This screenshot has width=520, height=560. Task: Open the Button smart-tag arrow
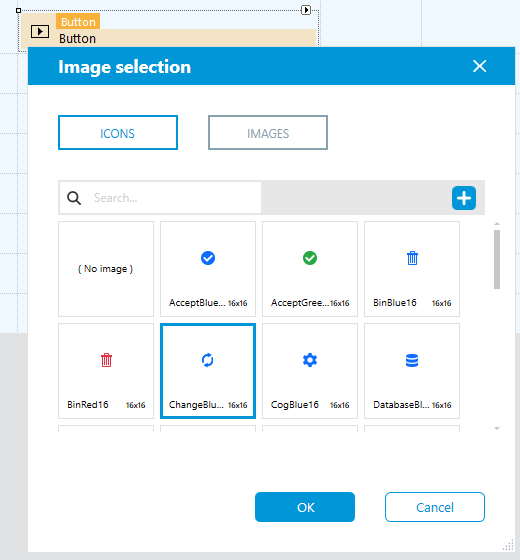click(x=306, y=10)
